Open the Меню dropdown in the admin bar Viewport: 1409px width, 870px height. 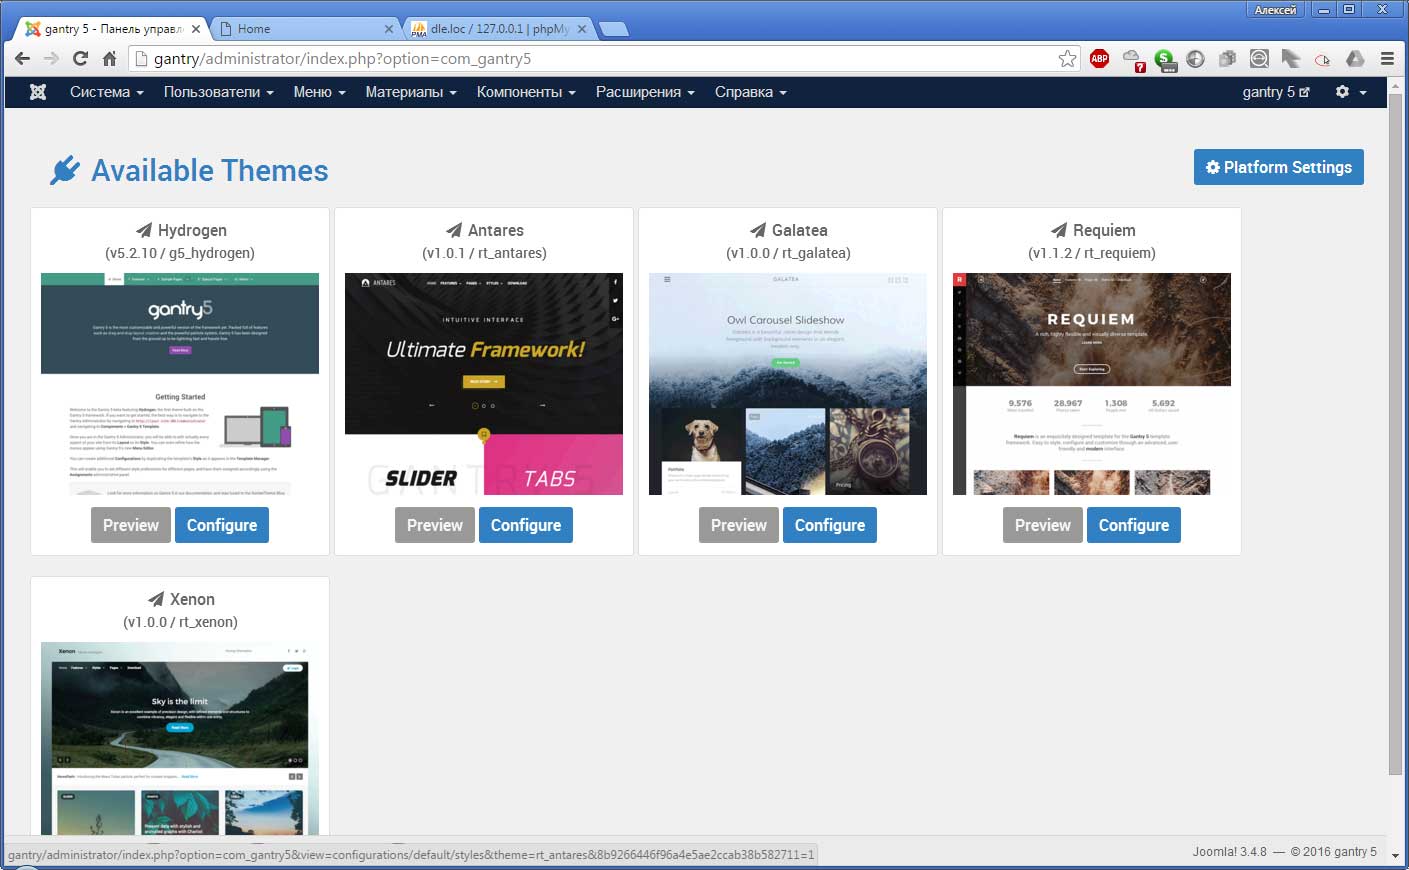pyautogui.click(x=320, y=92)
